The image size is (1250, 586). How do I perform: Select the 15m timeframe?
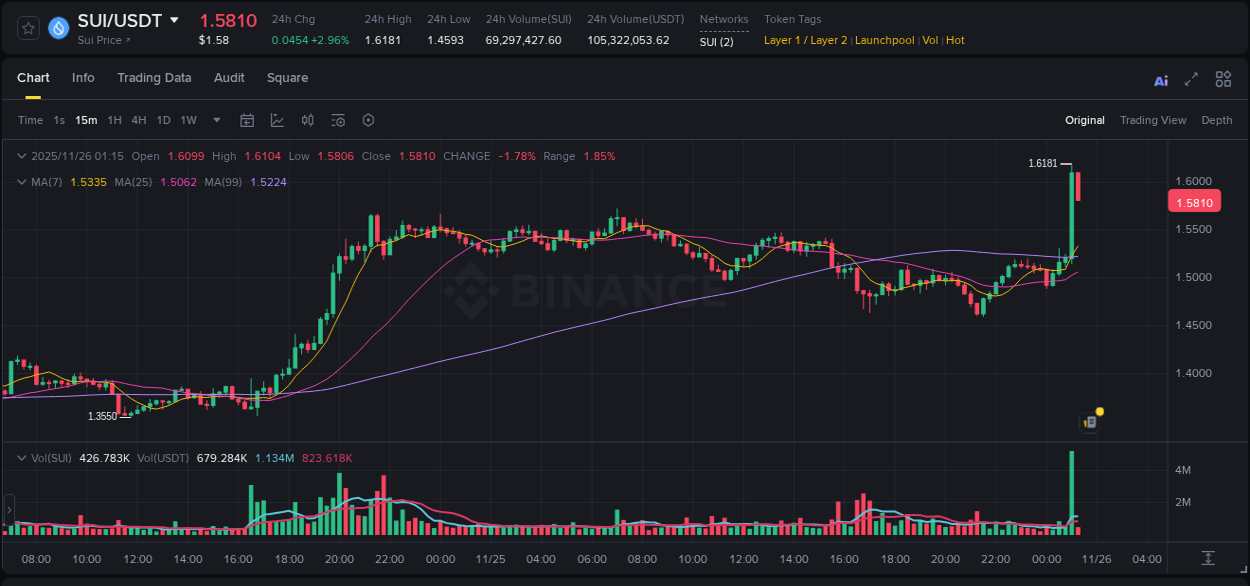point(86,120)
